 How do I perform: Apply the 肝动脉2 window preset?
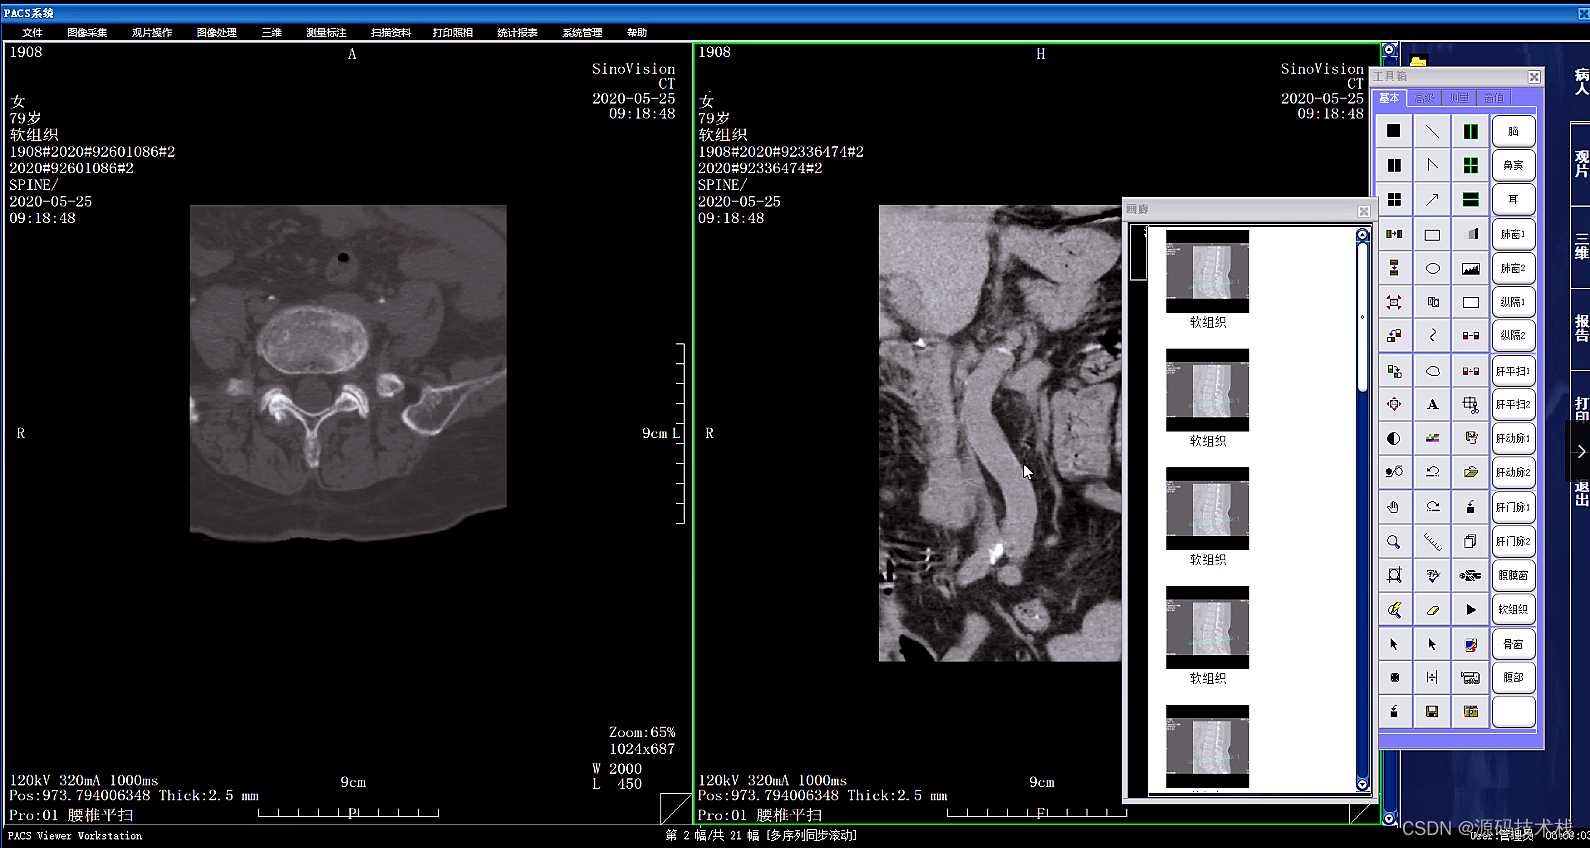click(1513, 472)
